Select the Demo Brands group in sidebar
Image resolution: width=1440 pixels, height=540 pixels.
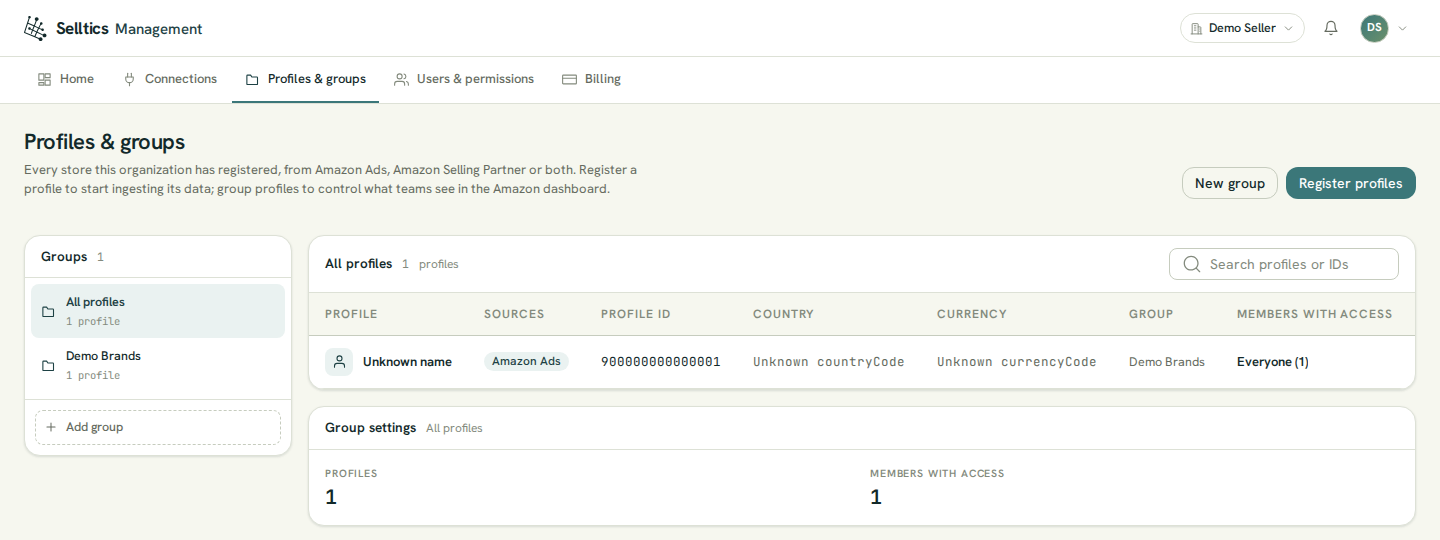(x=158, y=365)
